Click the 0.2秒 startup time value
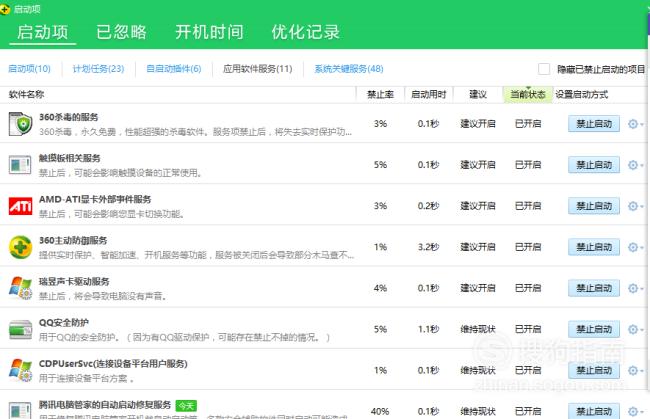650x419 pixels. (x=428, y=206)
